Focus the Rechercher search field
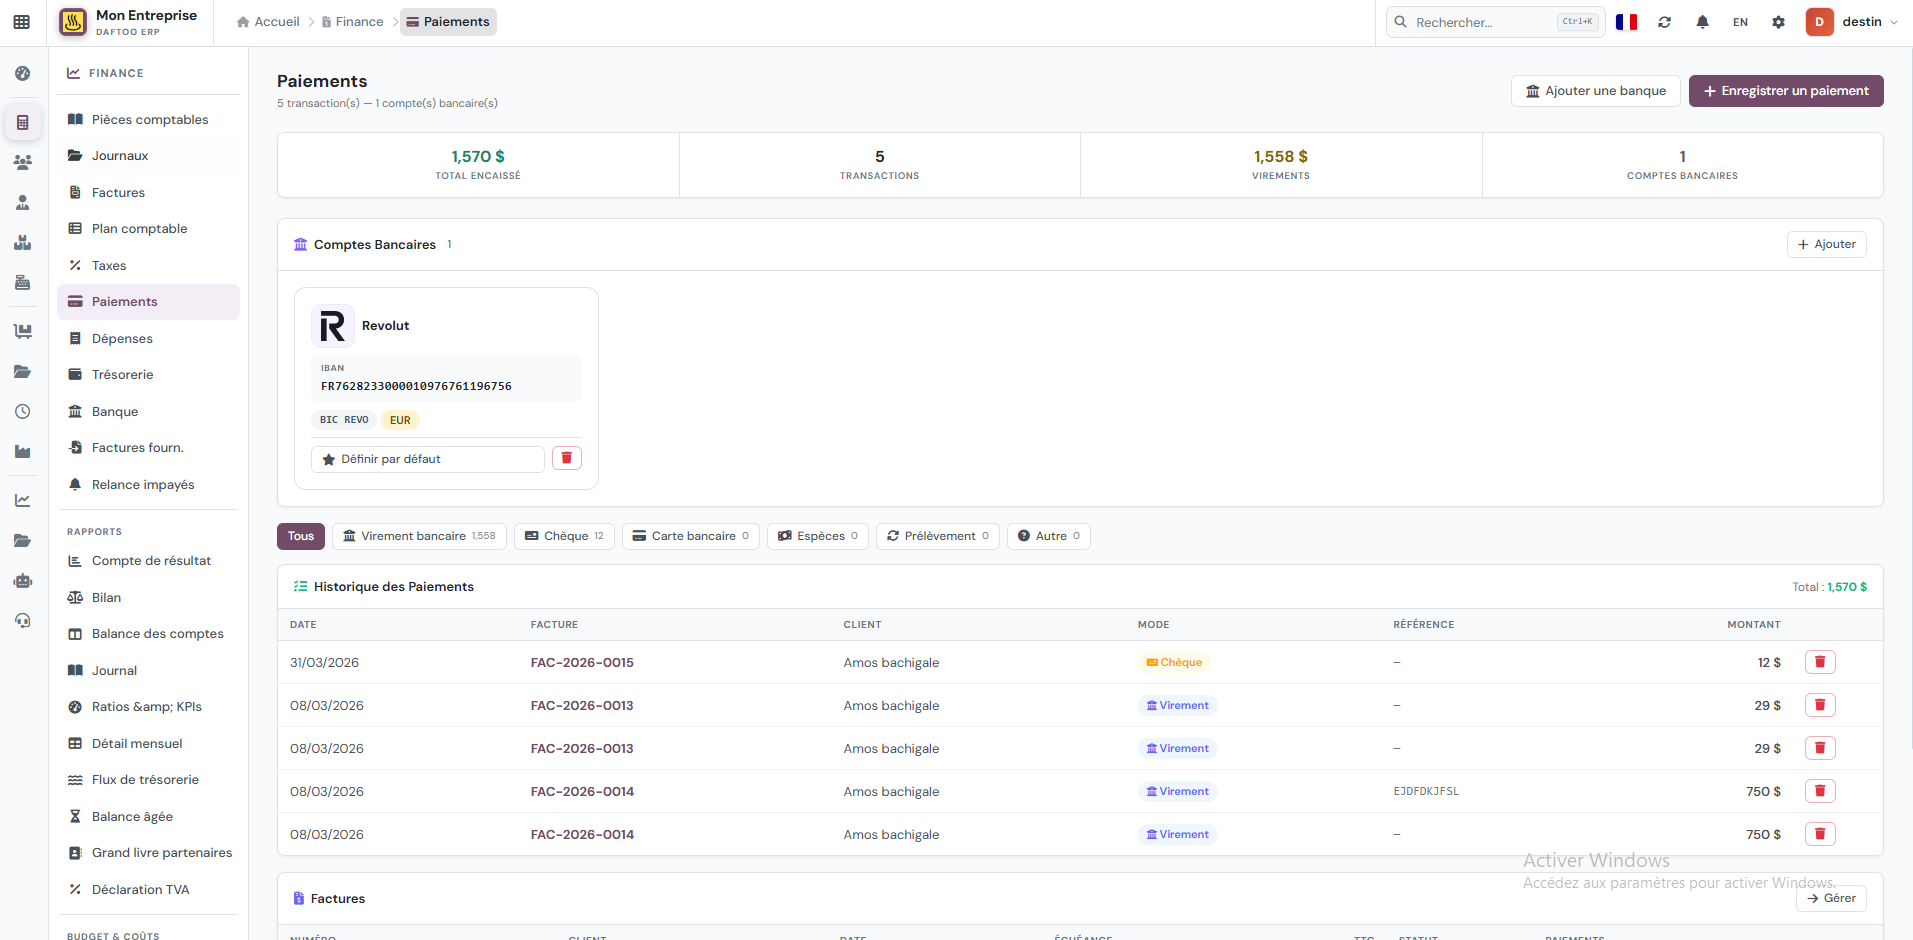1913x940 pixels. point(1480,22)
